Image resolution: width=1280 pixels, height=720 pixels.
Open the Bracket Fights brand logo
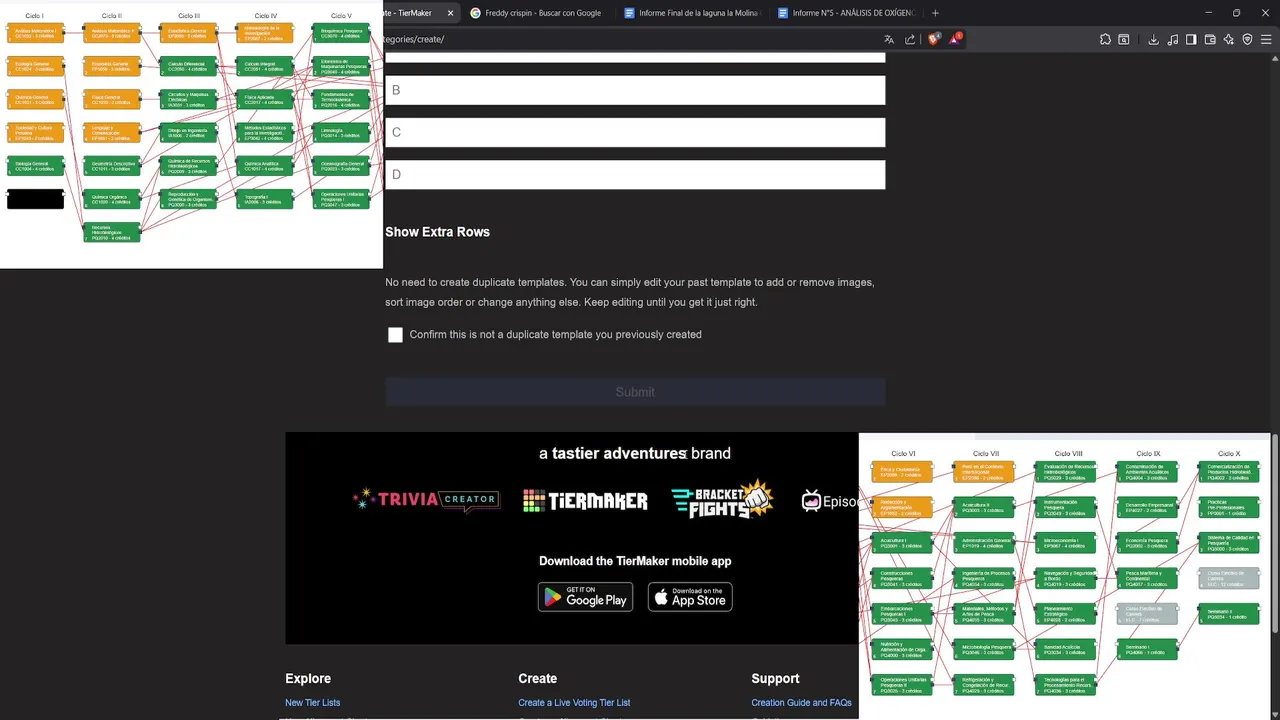click(x=721, y=500)
